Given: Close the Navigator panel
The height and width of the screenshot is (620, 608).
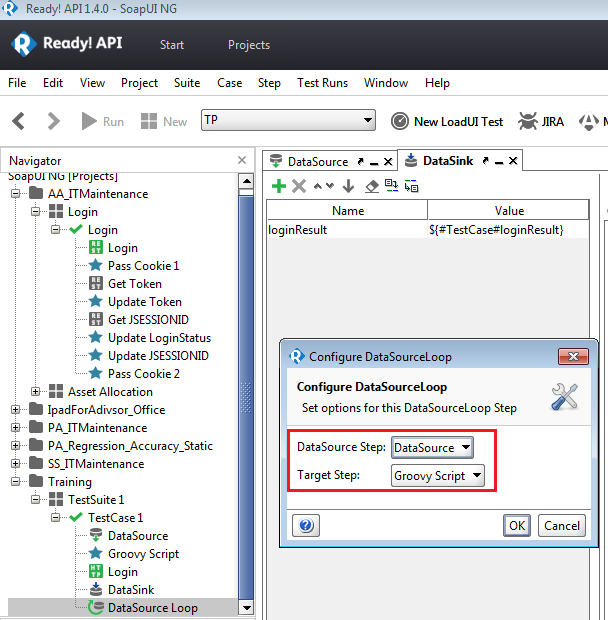Looking at the screenshot, I should tap(242, 160).
